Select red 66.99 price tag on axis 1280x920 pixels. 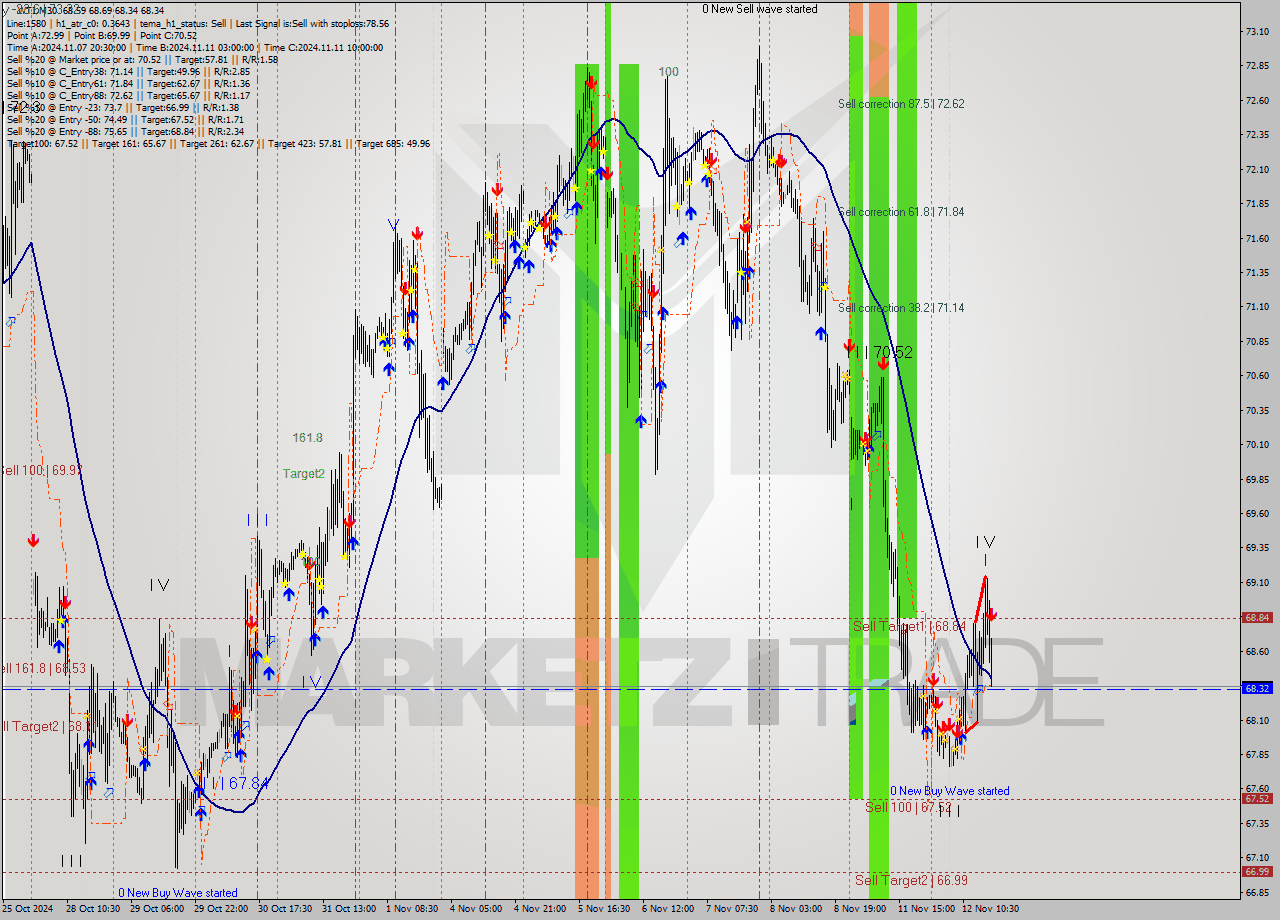[x=1256, y=872]
